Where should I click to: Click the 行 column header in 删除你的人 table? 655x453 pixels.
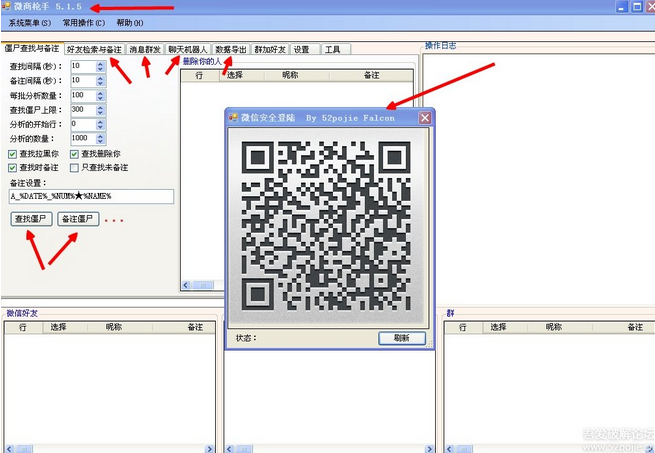[x=199, y=75]
